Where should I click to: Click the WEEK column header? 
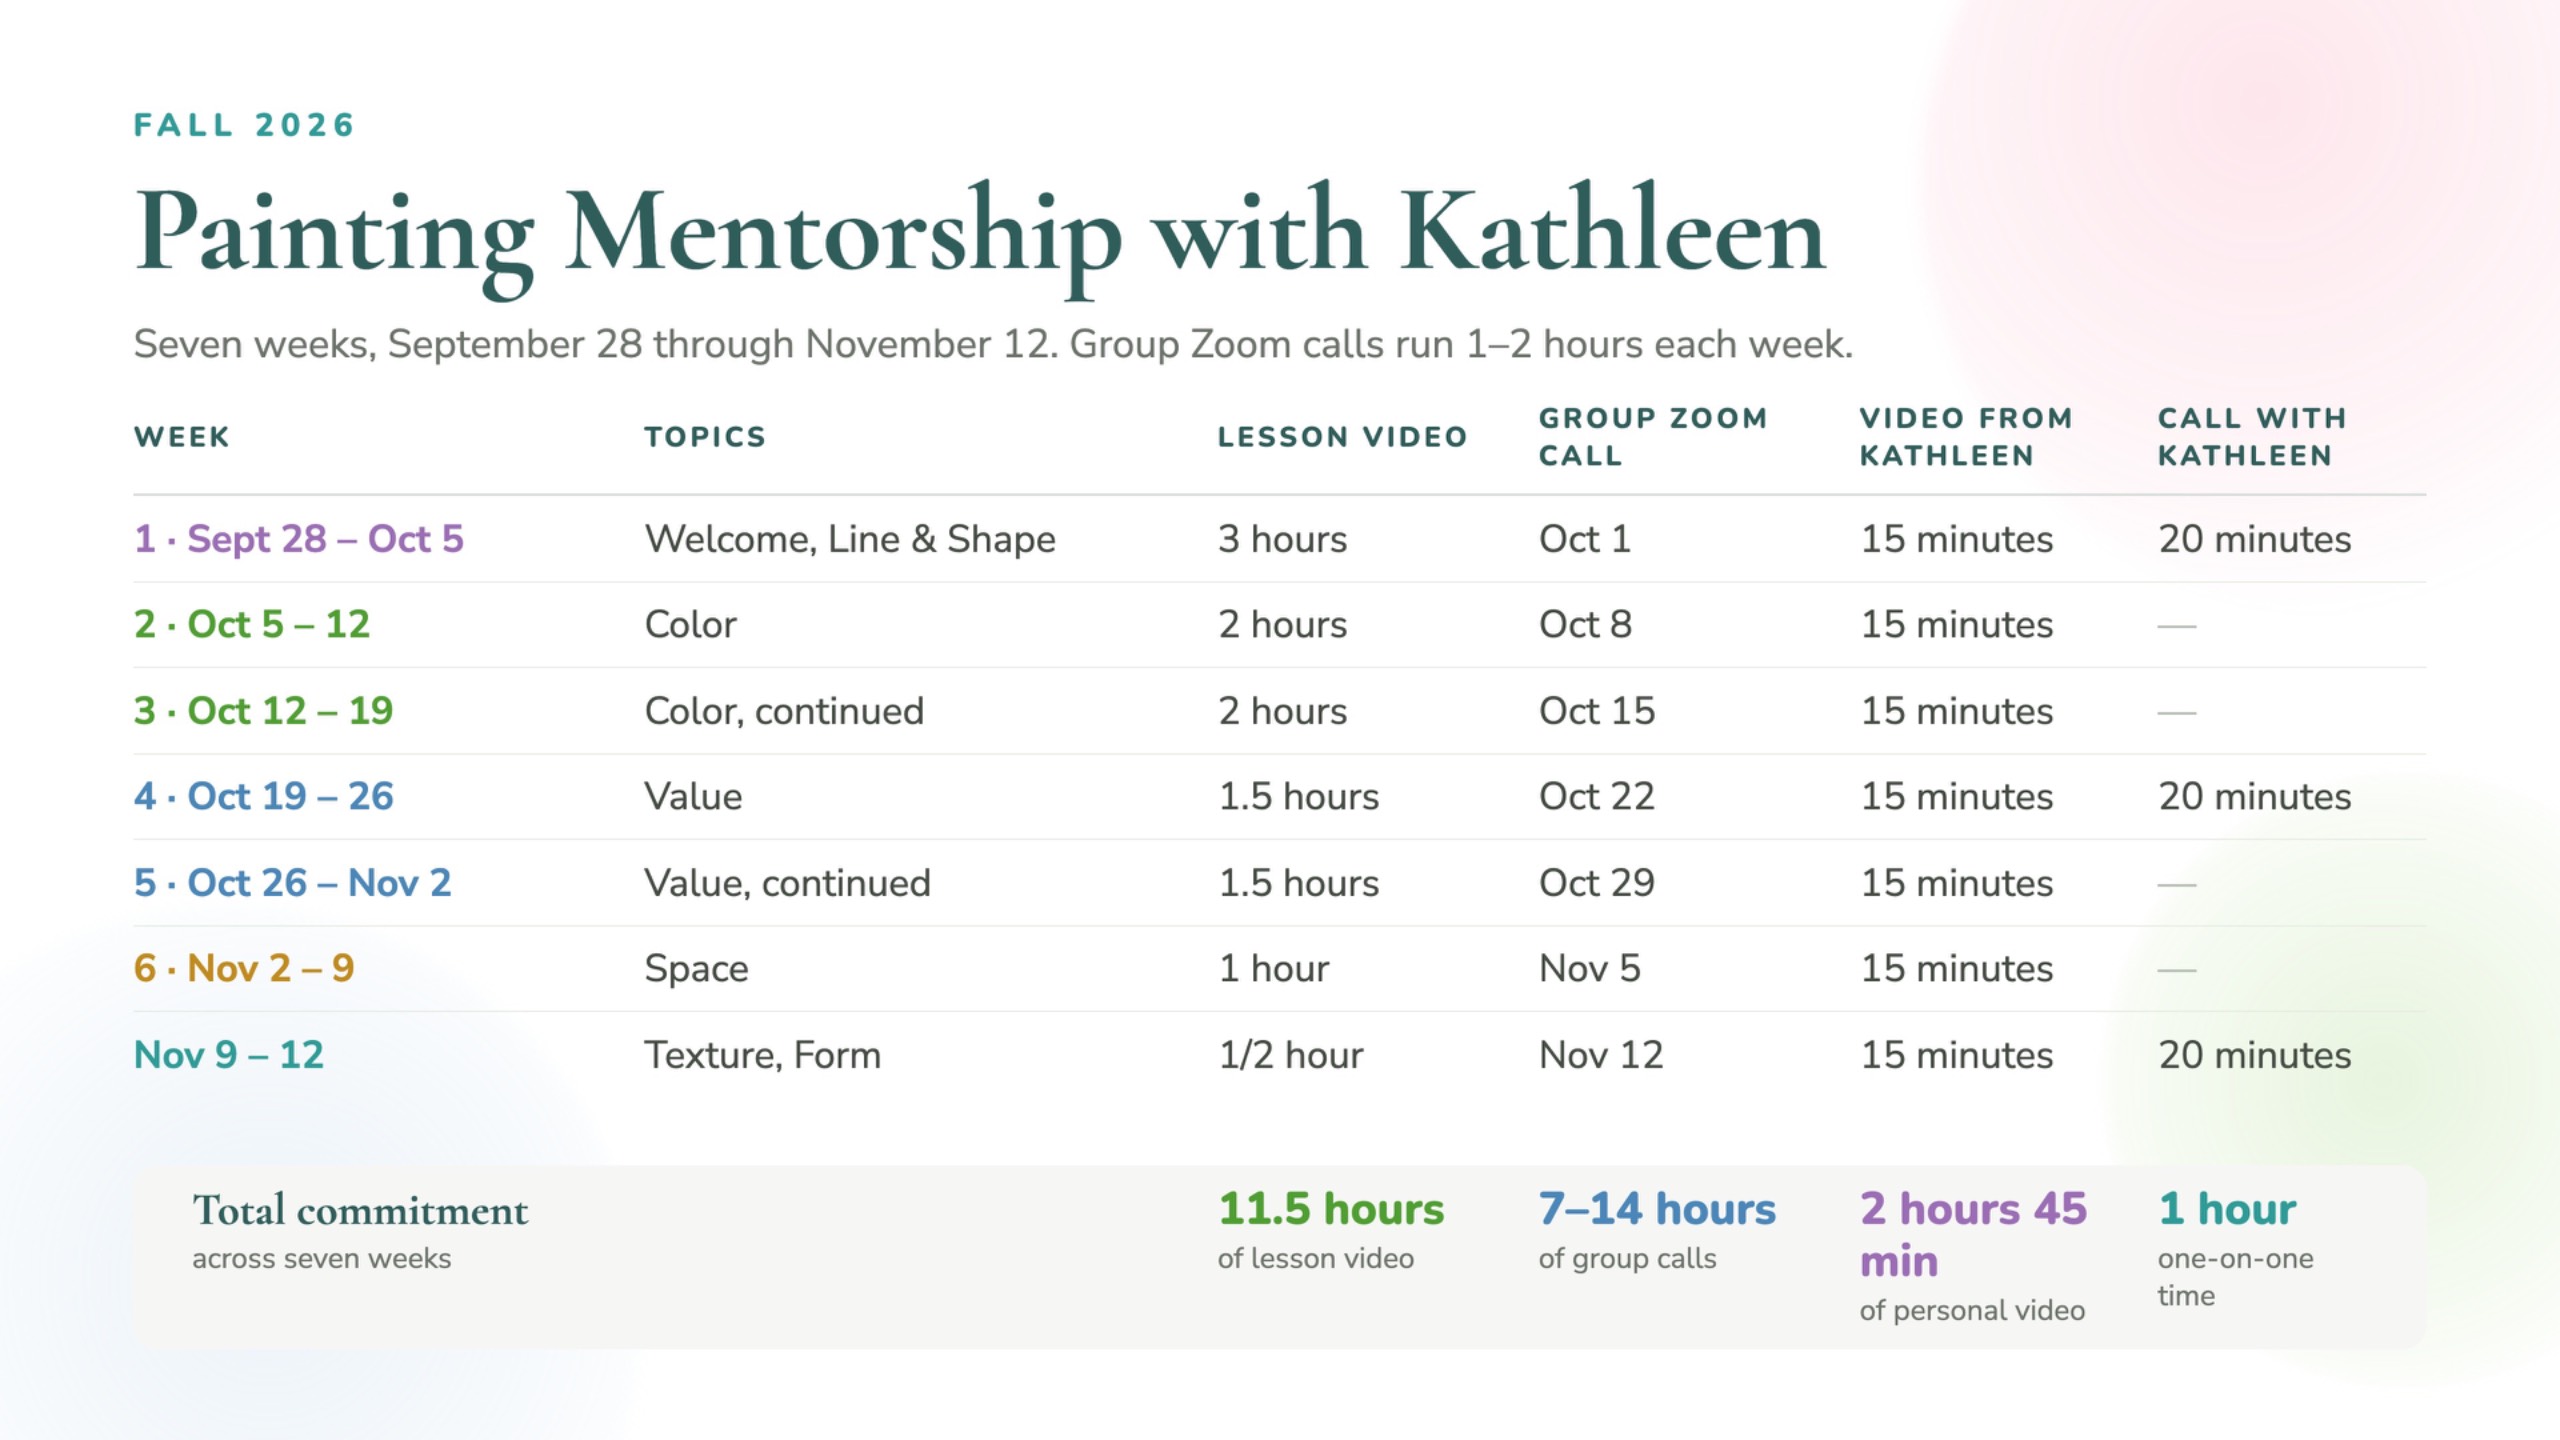[182, 437]
